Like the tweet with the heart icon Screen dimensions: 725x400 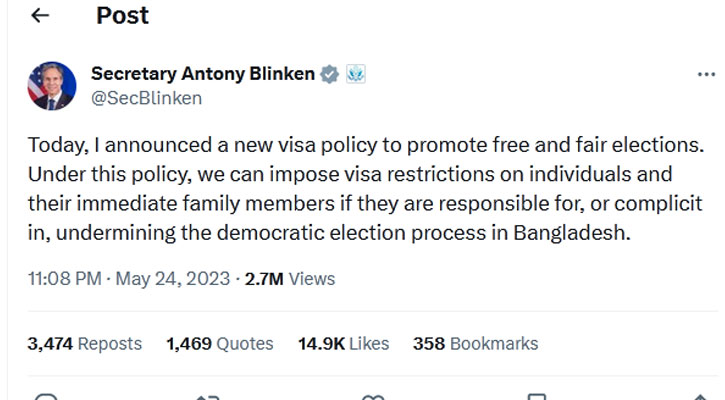373,397
